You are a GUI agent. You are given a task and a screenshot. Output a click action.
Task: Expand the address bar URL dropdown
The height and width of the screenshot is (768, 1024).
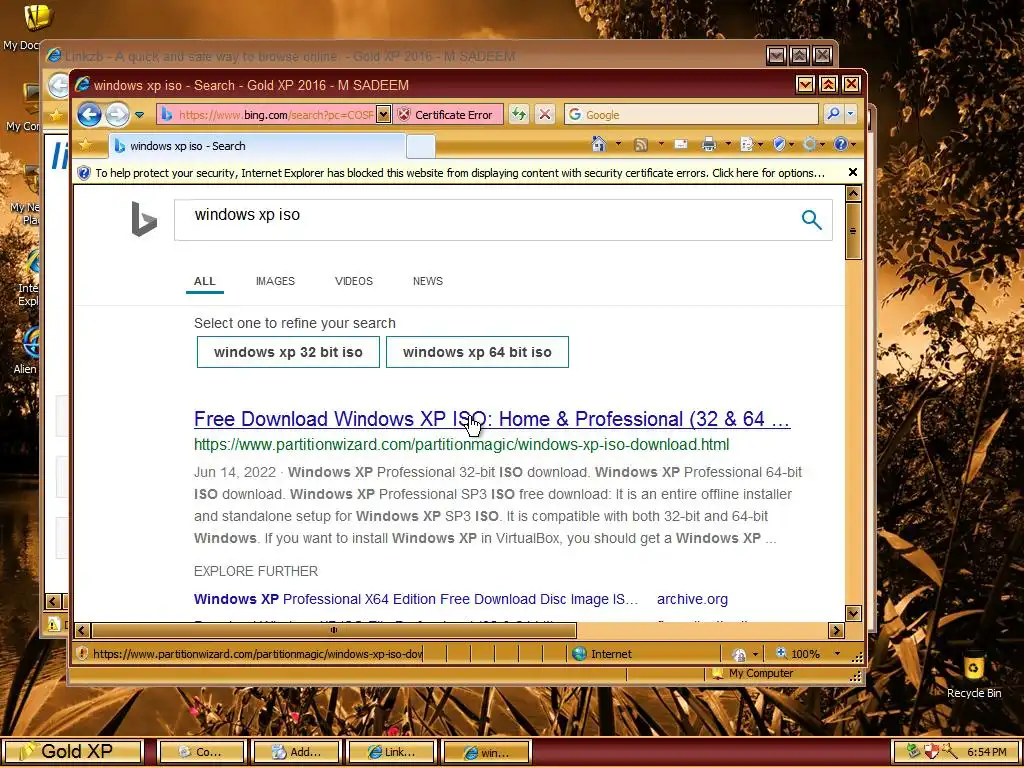[x=383, y=115]
